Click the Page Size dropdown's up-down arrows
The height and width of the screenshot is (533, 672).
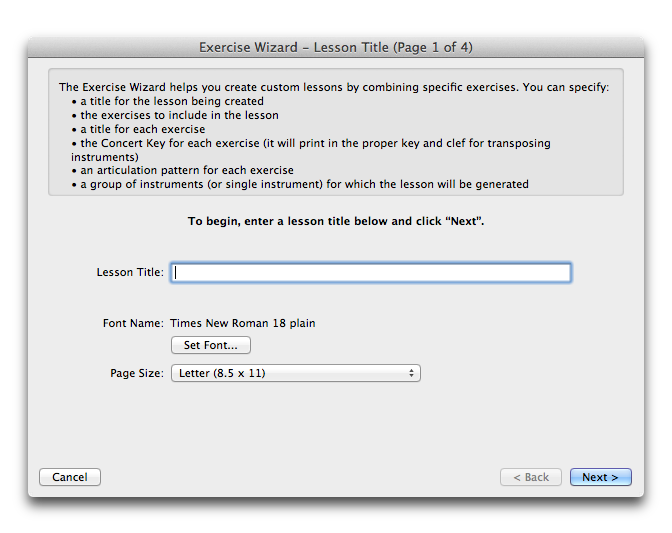click(x=411, y=373)
